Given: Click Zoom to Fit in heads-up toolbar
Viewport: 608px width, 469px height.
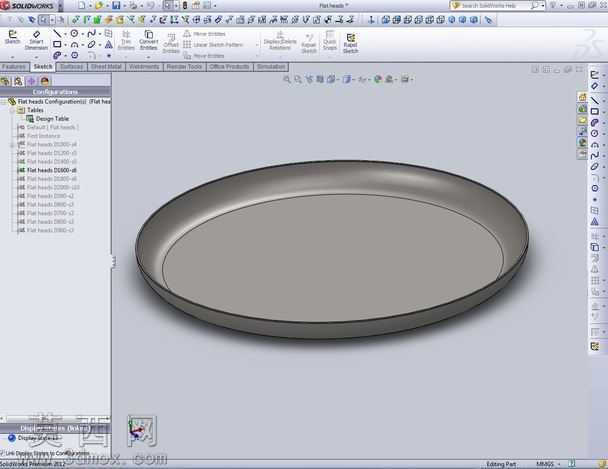Looking at the screenshot, I should coord(287,79).
